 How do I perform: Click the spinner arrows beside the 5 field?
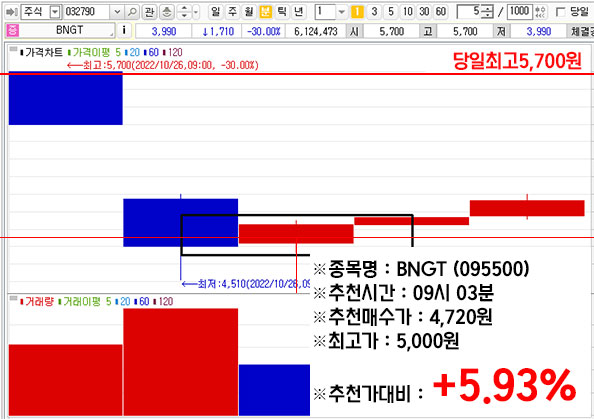click(488, 12)
